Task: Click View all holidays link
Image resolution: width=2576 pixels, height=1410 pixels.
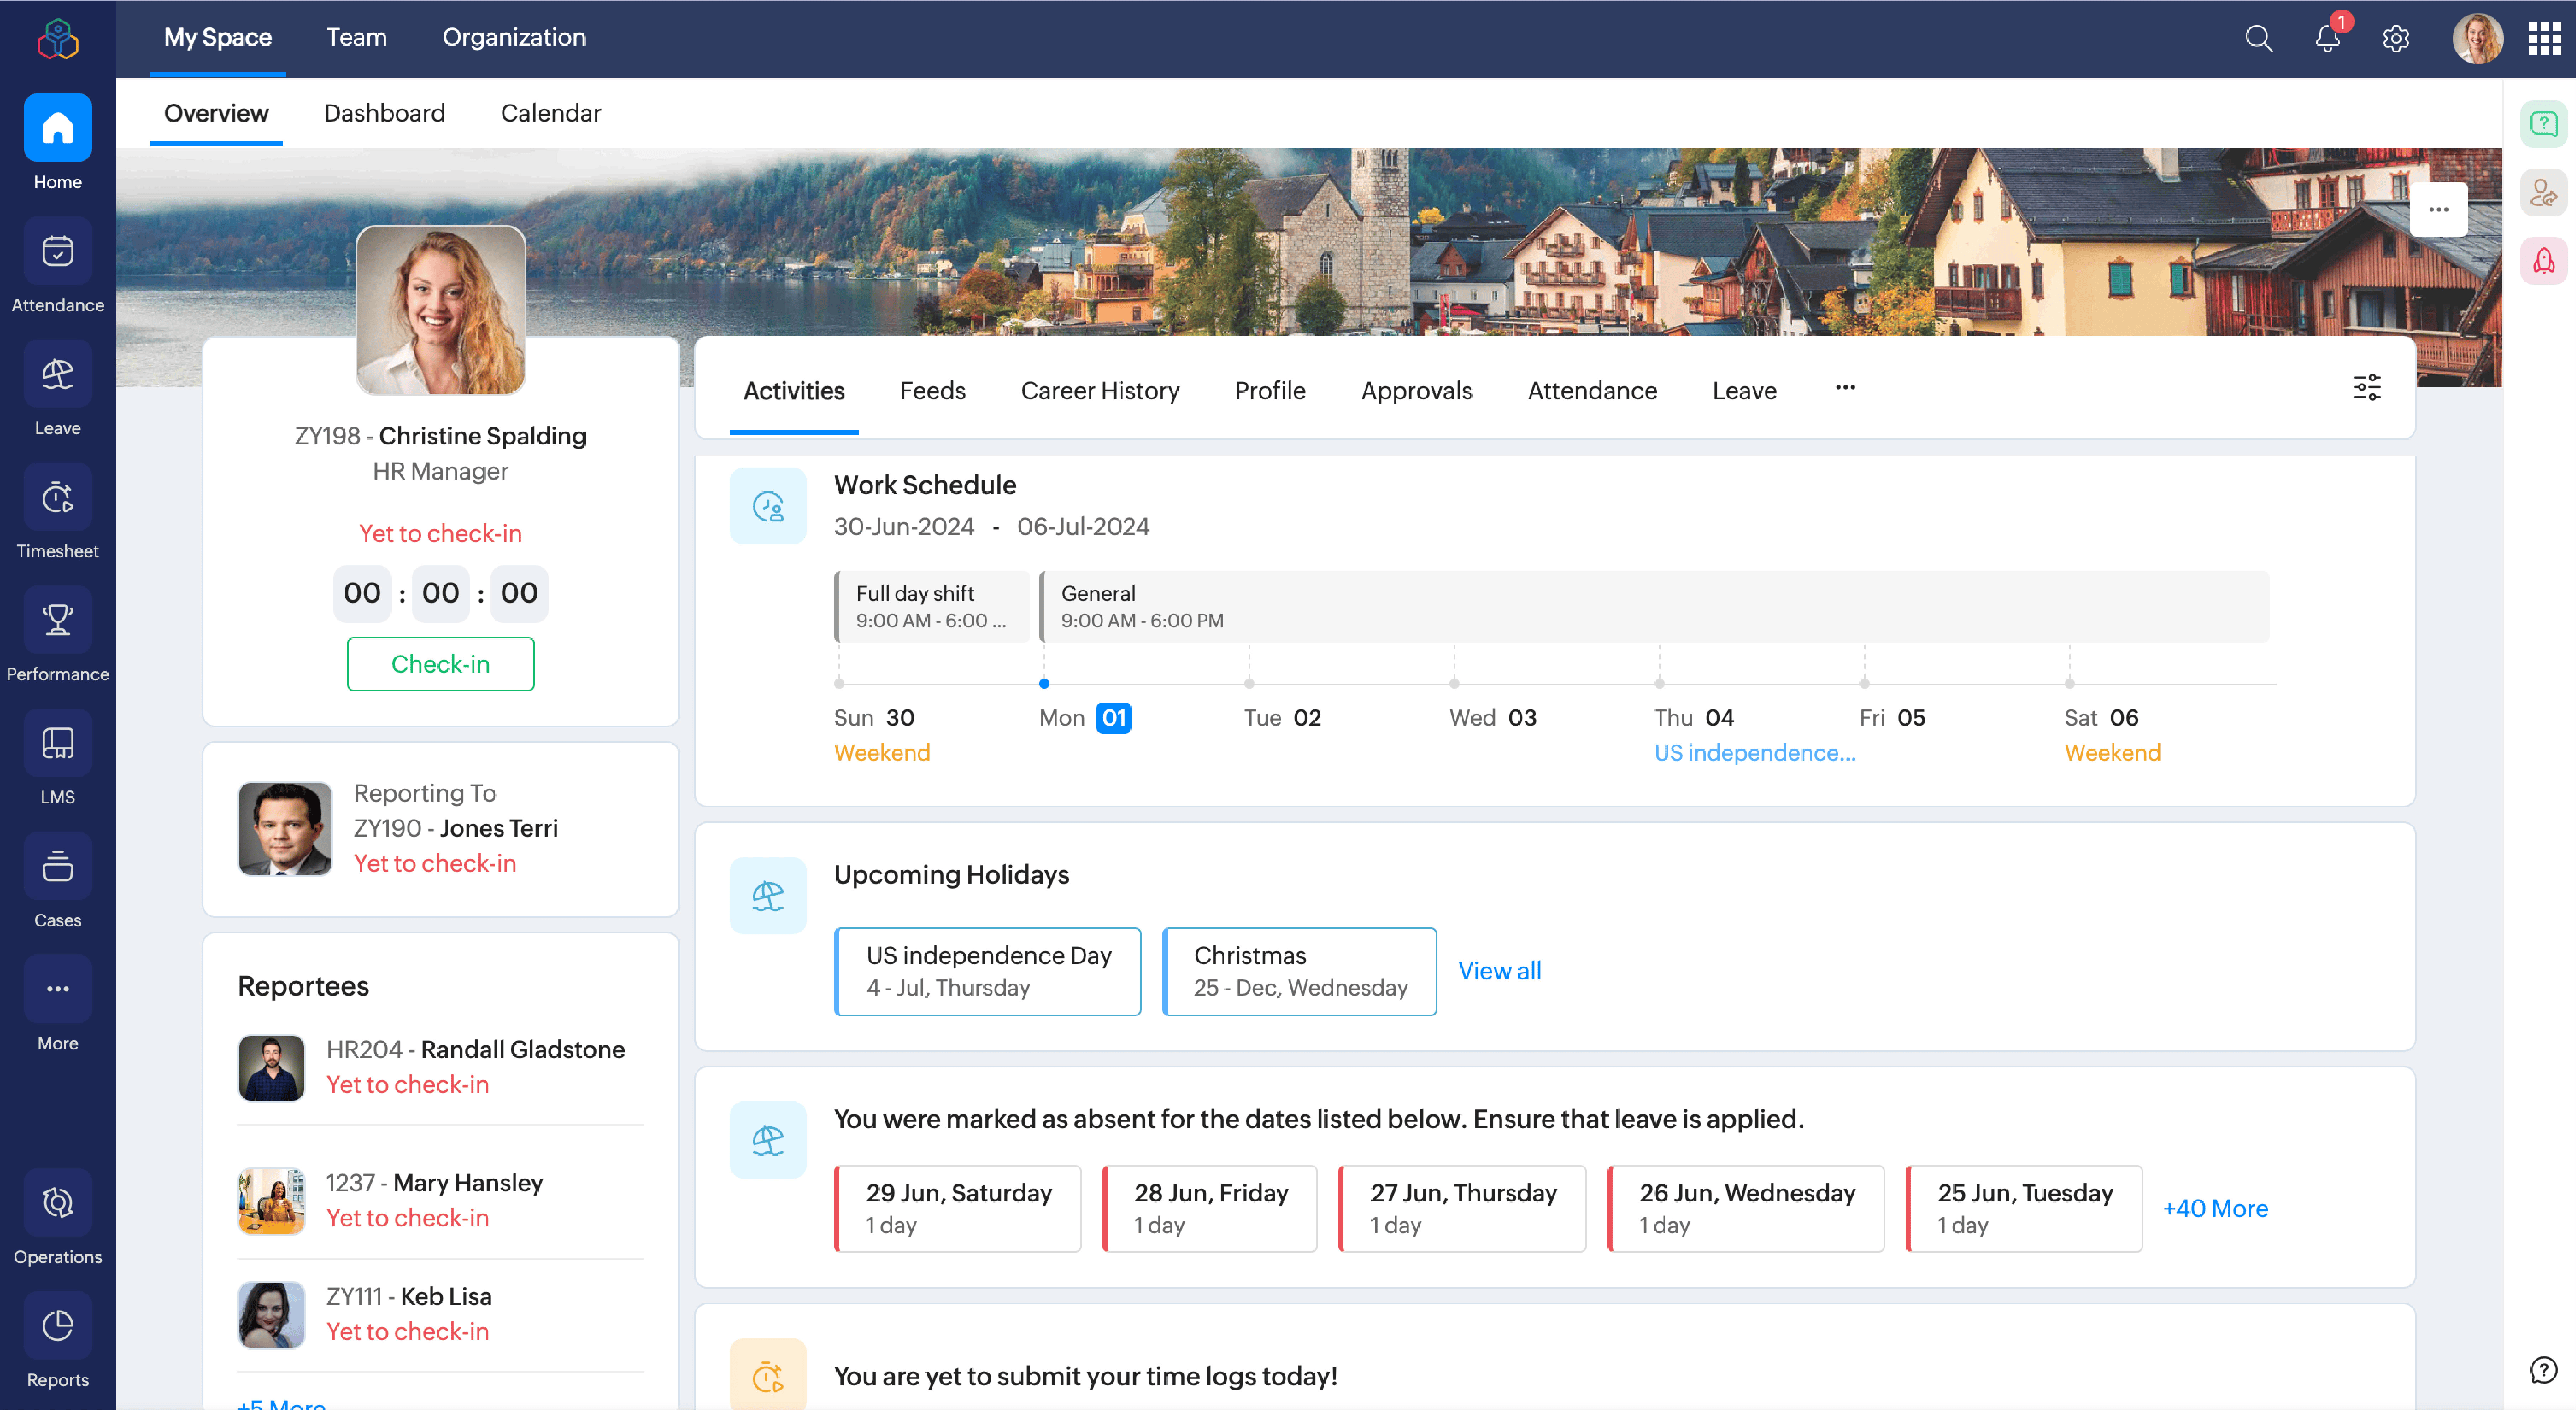Action: click(x=1499, y=971)
